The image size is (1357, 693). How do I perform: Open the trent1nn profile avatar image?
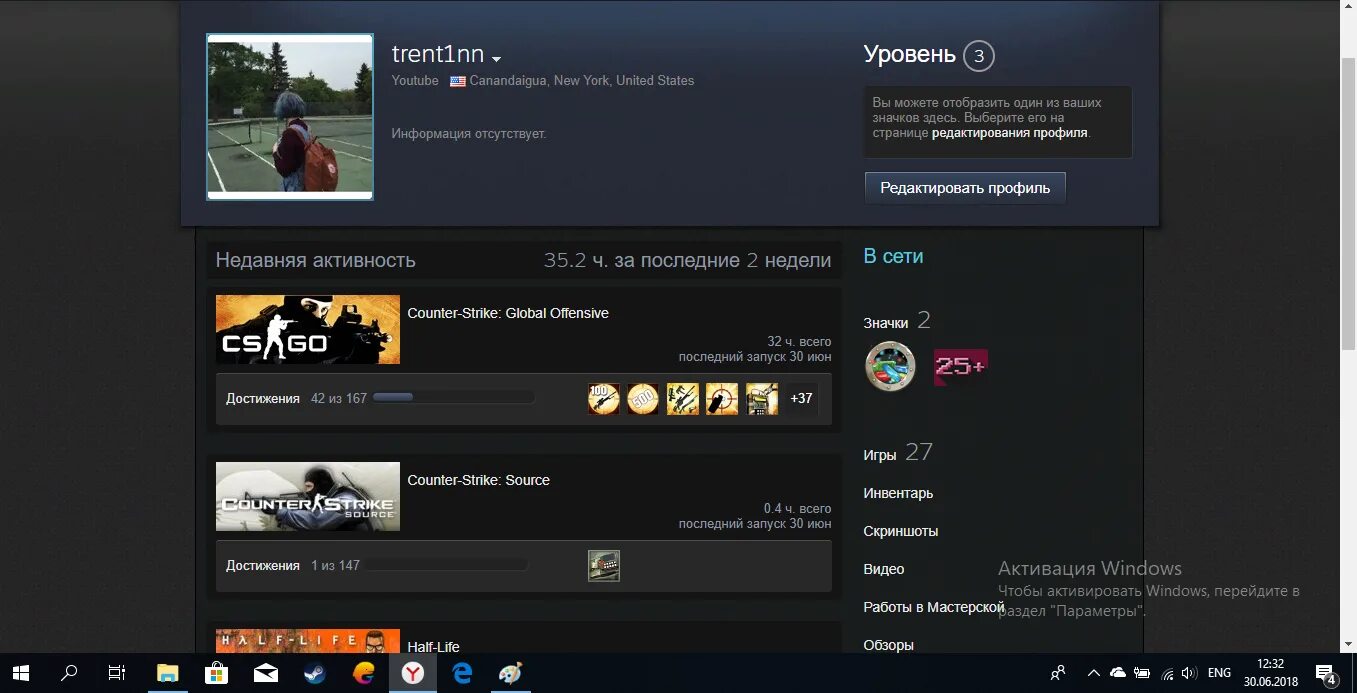(x=290, y=117)
